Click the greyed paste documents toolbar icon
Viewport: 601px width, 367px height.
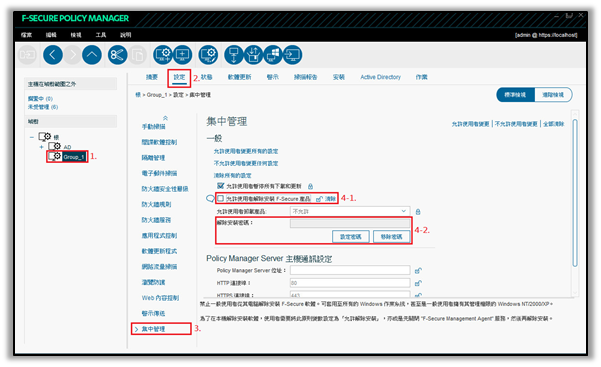pos(137,55)
